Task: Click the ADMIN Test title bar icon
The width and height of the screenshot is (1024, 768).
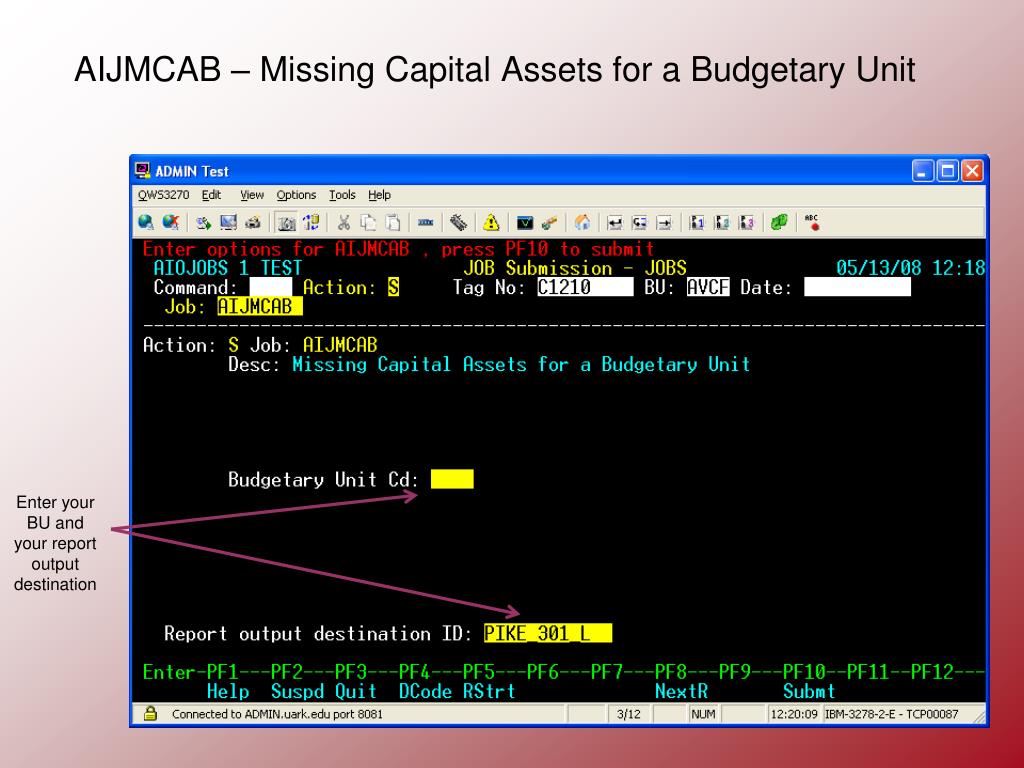Action: click(143, 170)
